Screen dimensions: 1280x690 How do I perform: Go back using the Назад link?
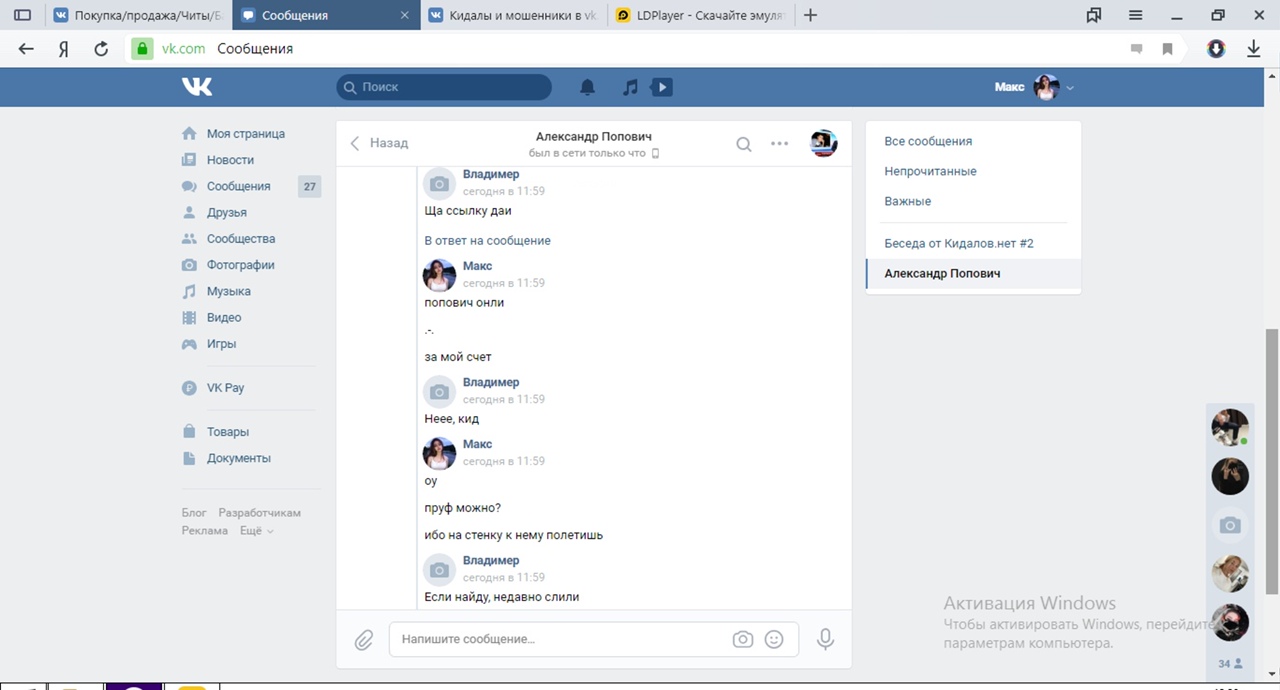click(x=379, y=143)
